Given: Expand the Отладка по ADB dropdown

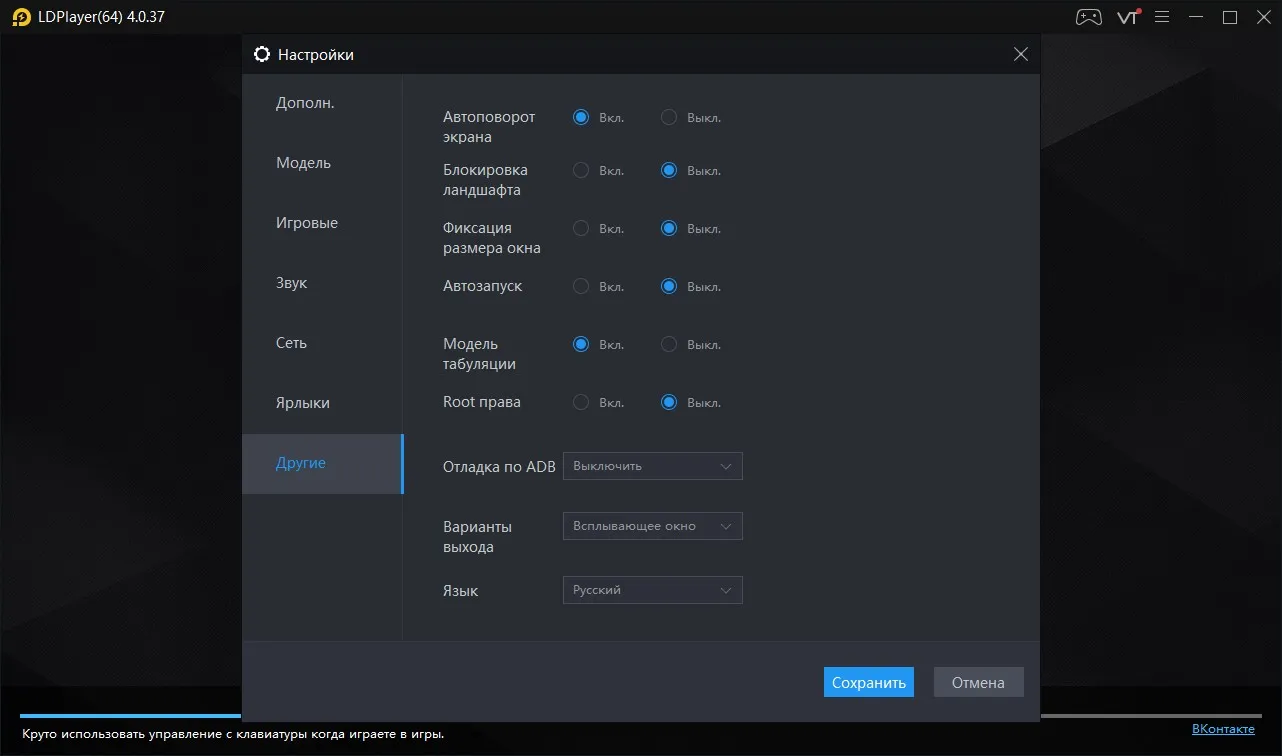Looking at the screenshot, I should click(653, 466).
